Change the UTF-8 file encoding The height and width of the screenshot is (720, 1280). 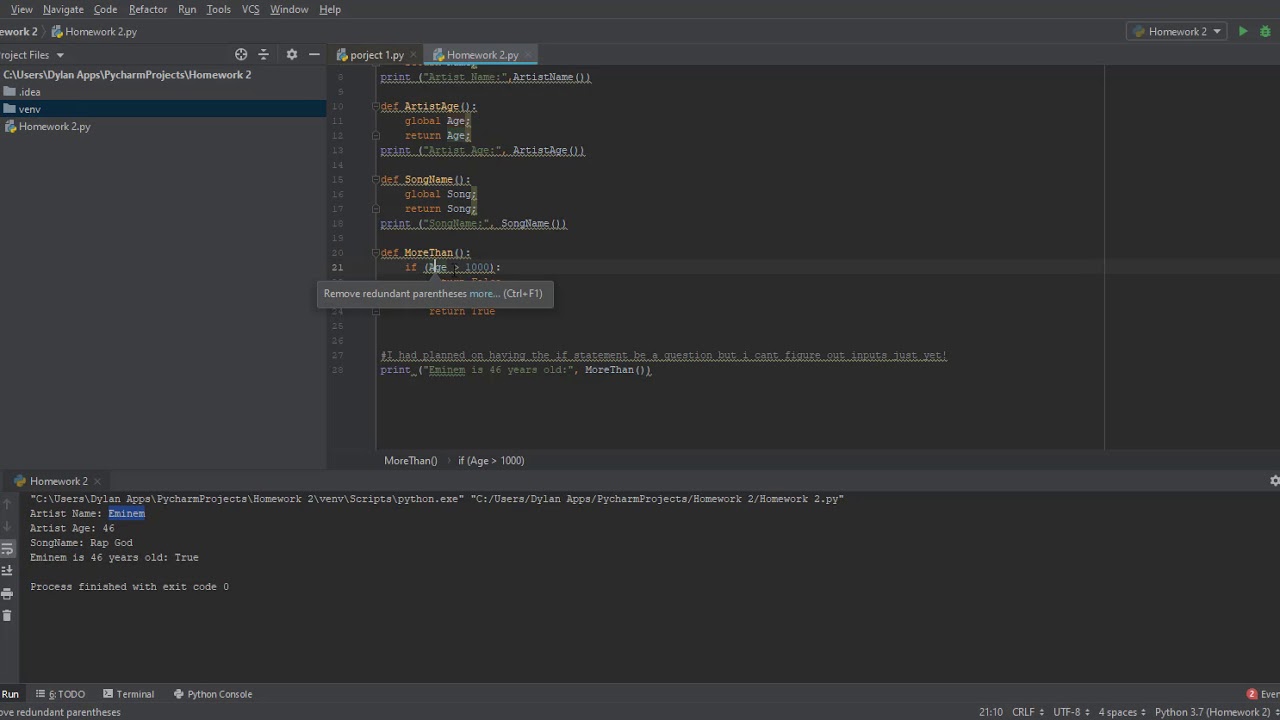pyautogui.click(x=1073, y=712)
